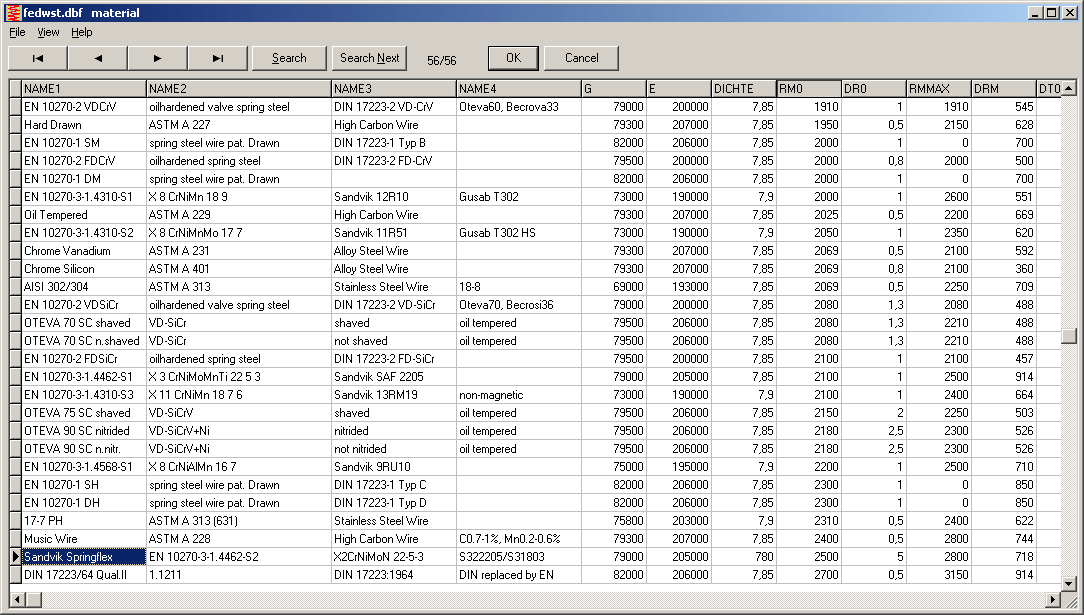Confirm selection with OK button
Image resolution: width=1084 pixels, height=615 pixels.
pyautogui.click(x=513, y=58)
